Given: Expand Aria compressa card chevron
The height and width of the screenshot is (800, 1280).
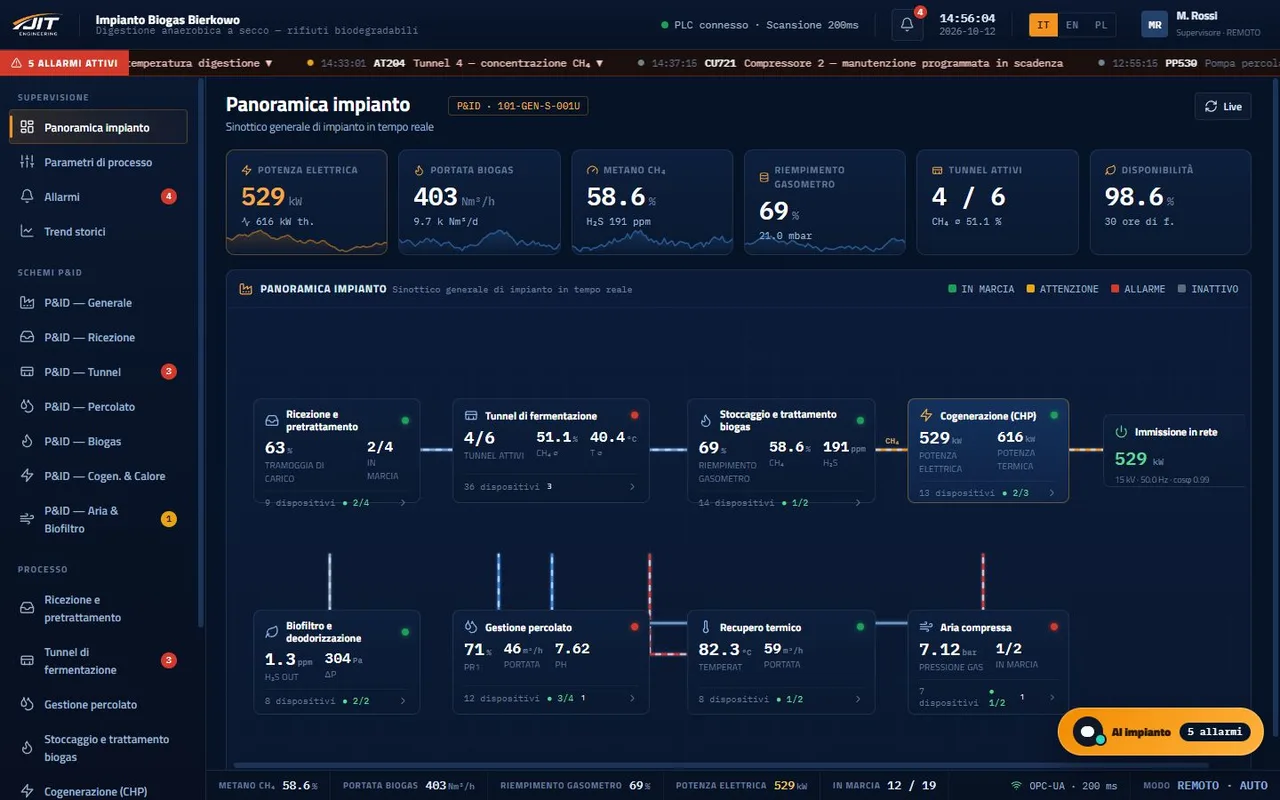Looking at the screenshot, I should click(x=1051, y=697).
